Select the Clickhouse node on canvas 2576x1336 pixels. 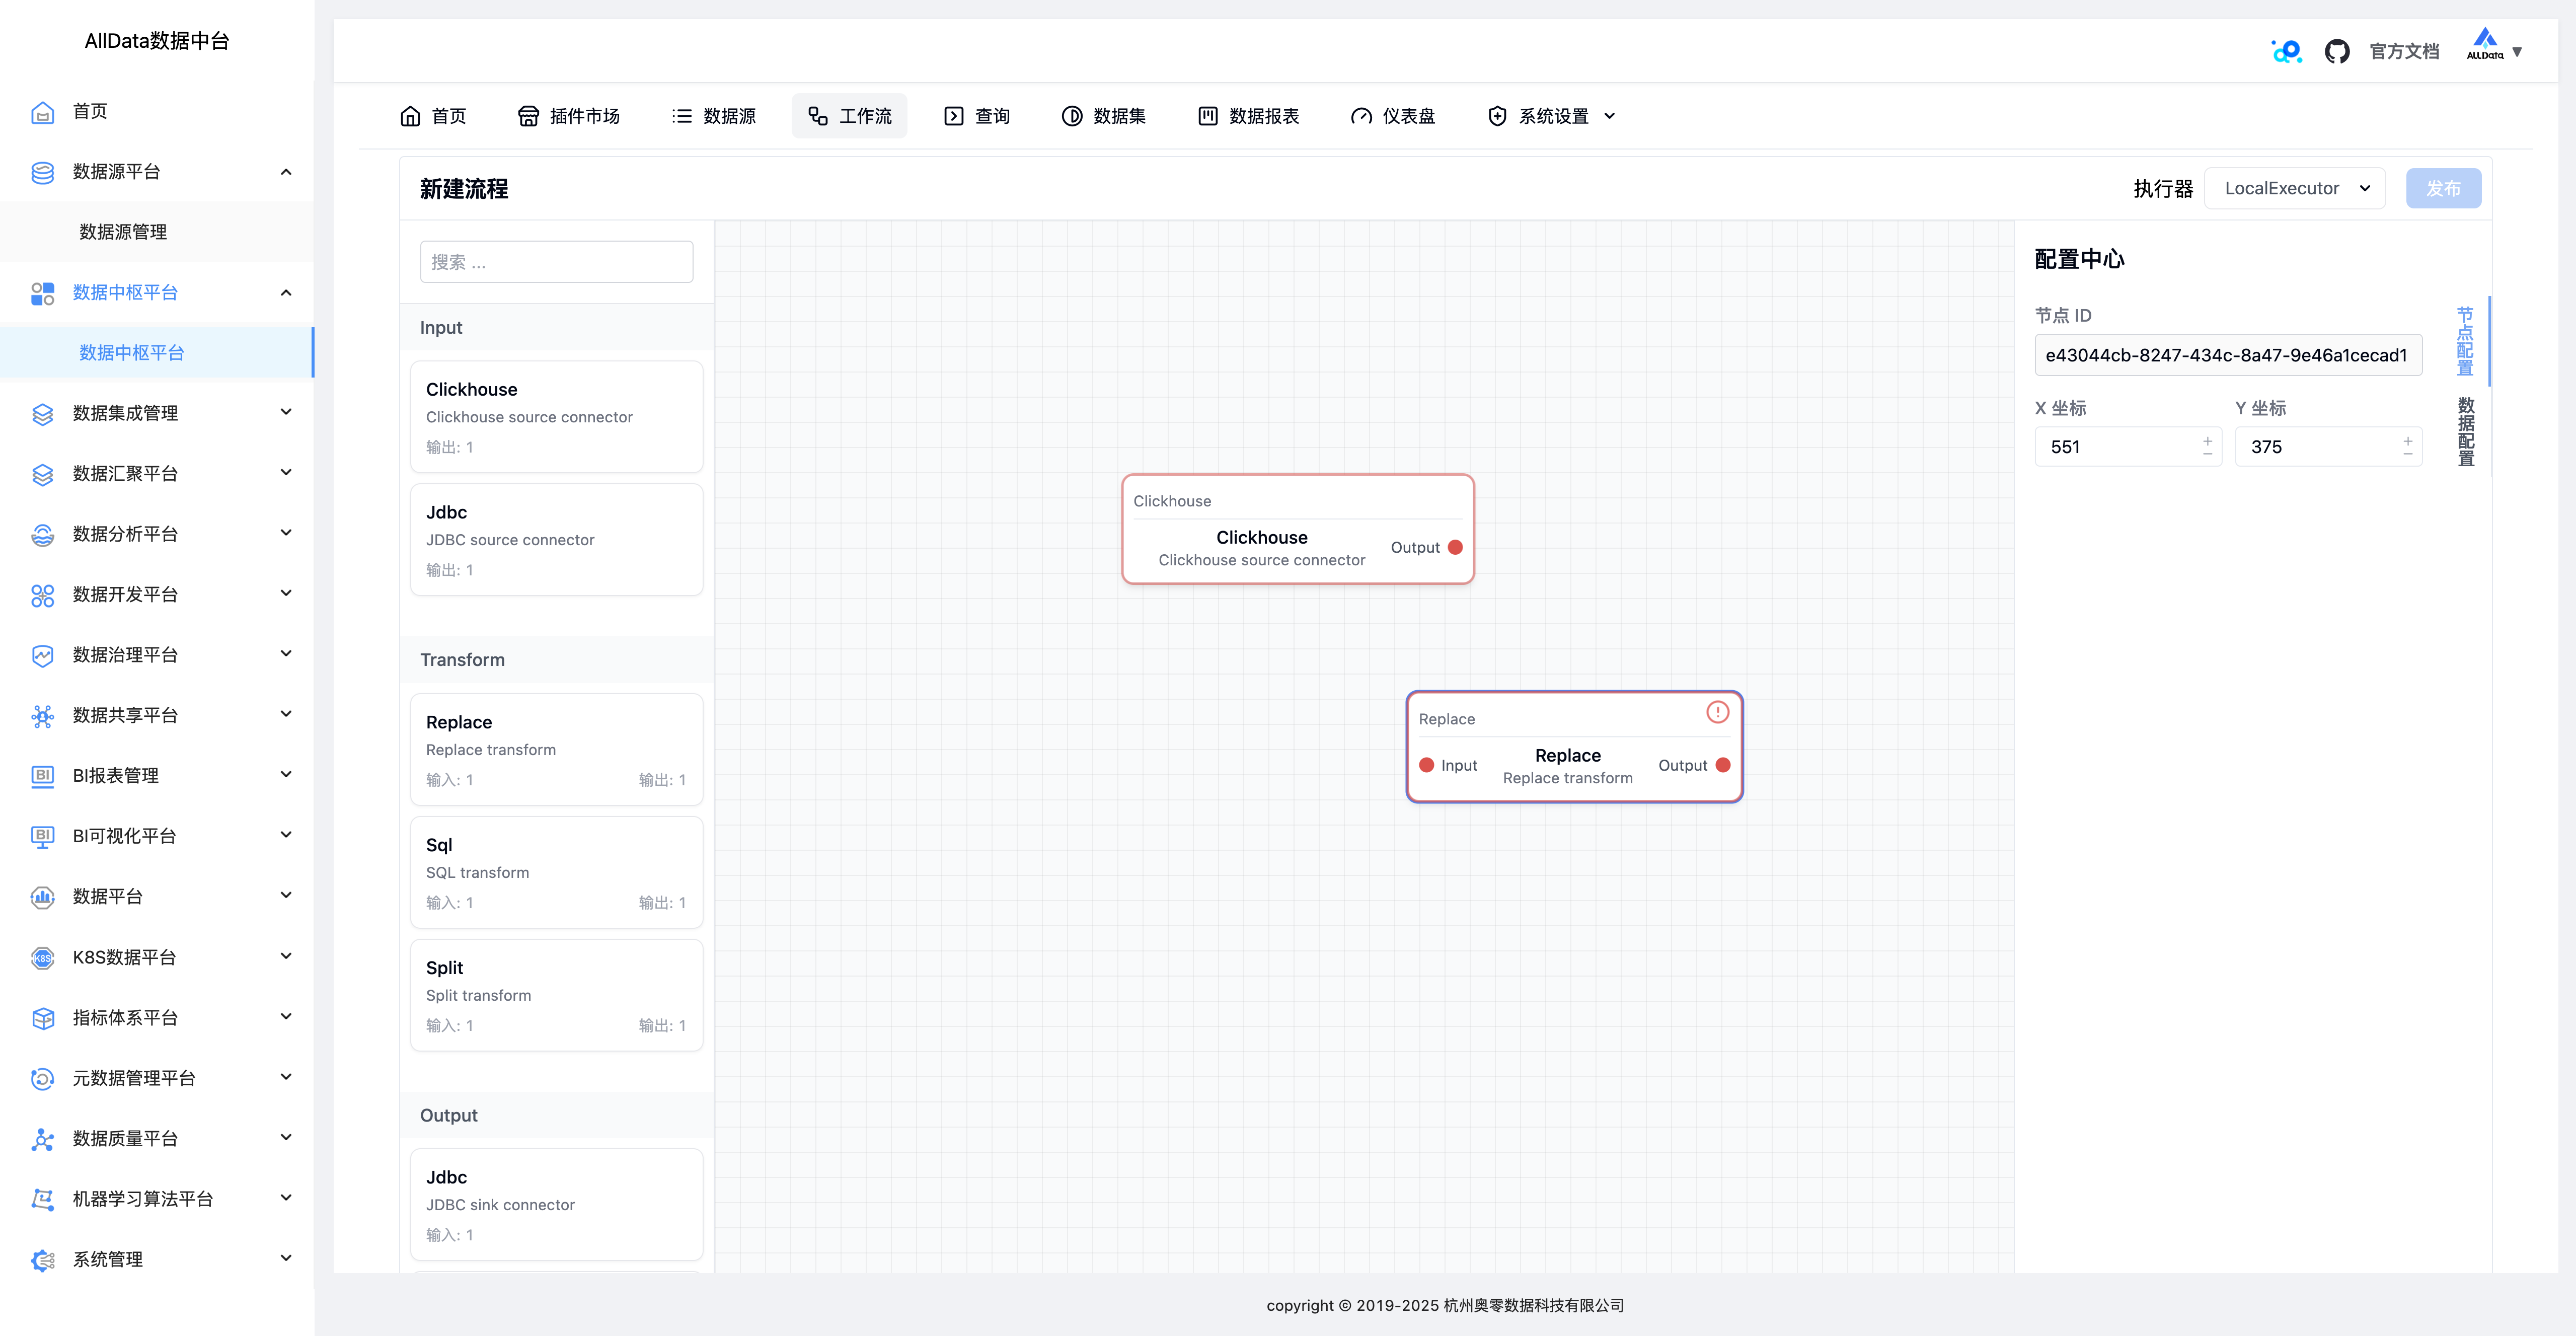1297,529
